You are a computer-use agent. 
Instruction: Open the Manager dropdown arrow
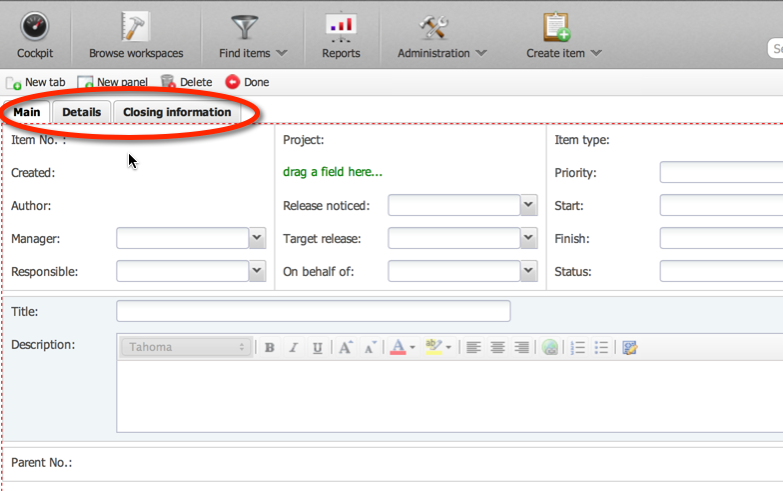[257, 238]
